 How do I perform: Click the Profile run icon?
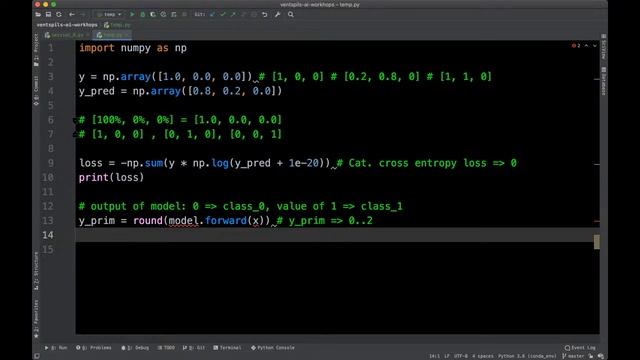163,14
